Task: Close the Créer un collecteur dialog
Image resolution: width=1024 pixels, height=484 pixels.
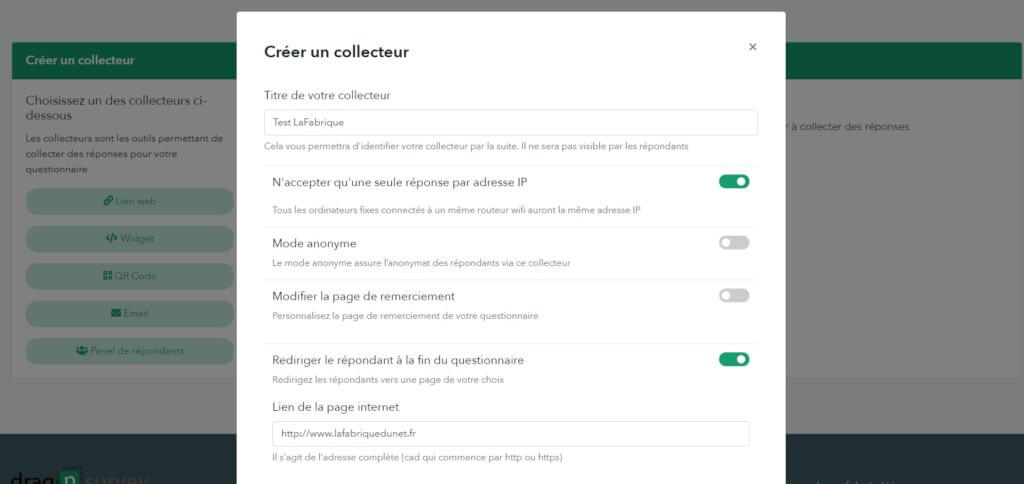Action: [x=752, y=47]
